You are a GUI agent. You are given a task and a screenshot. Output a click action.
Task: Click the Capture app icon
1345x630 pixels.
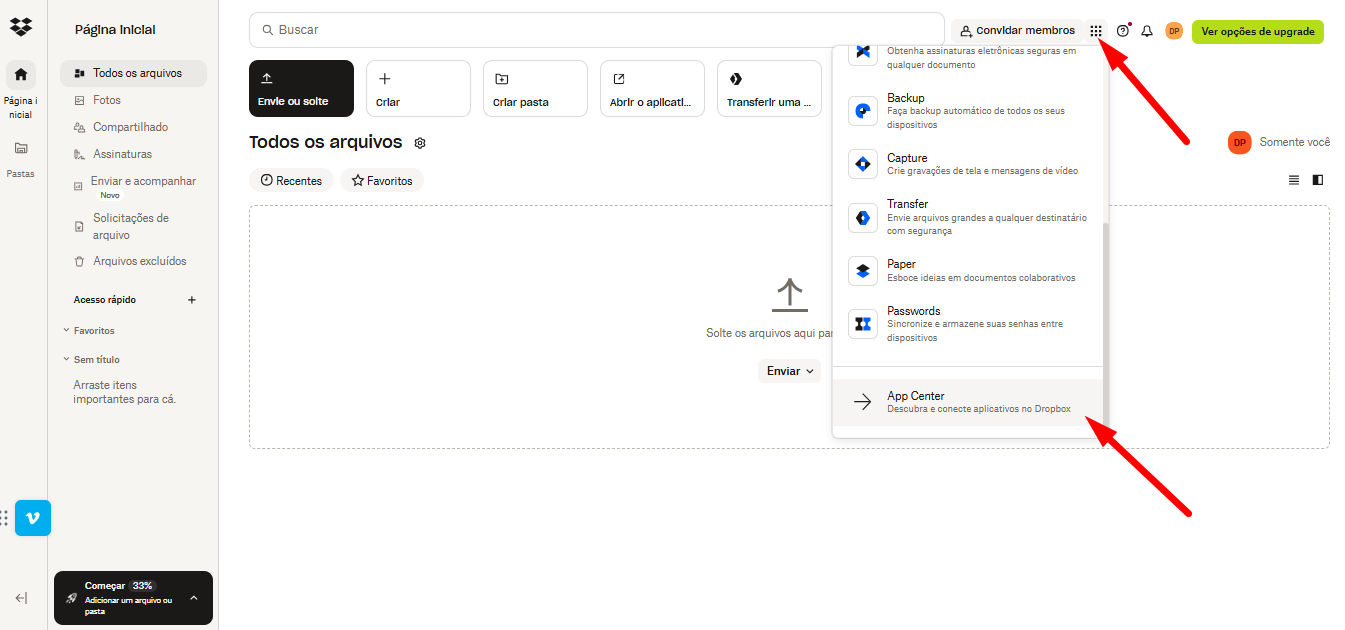click(x=863, y=164)
